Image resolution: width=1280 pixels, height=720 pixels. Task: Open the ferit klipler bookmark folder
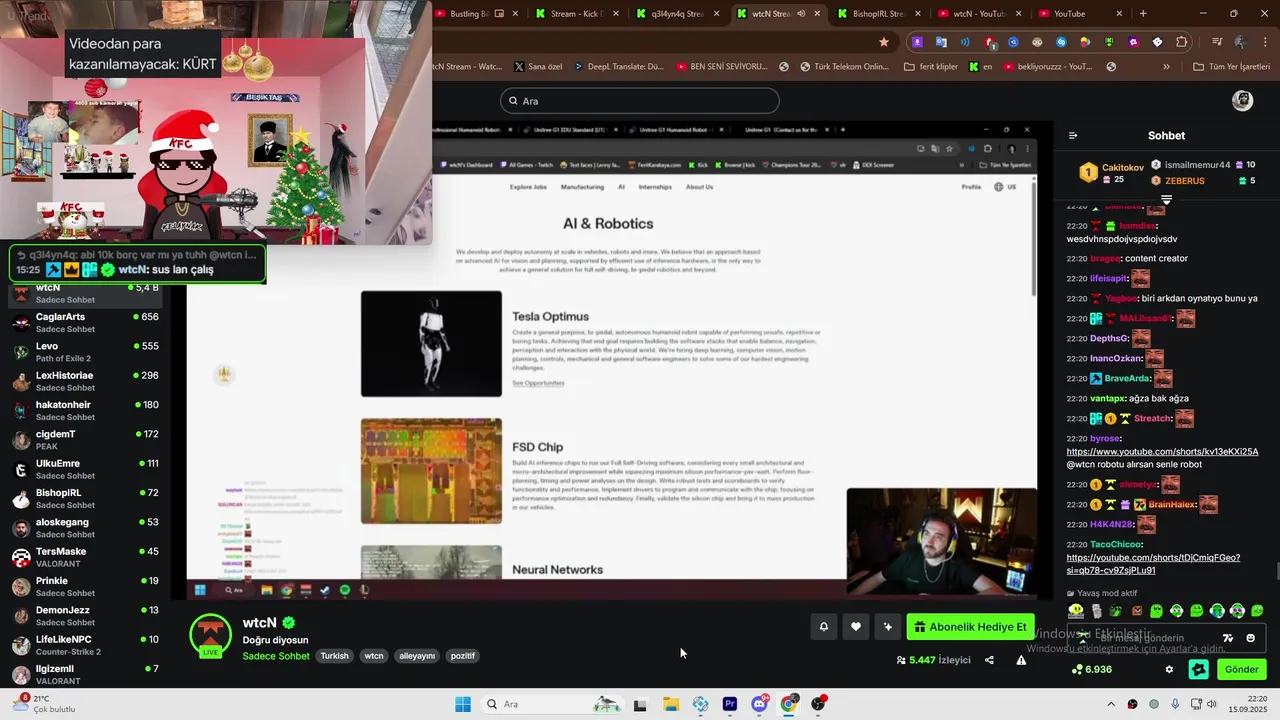931,67
